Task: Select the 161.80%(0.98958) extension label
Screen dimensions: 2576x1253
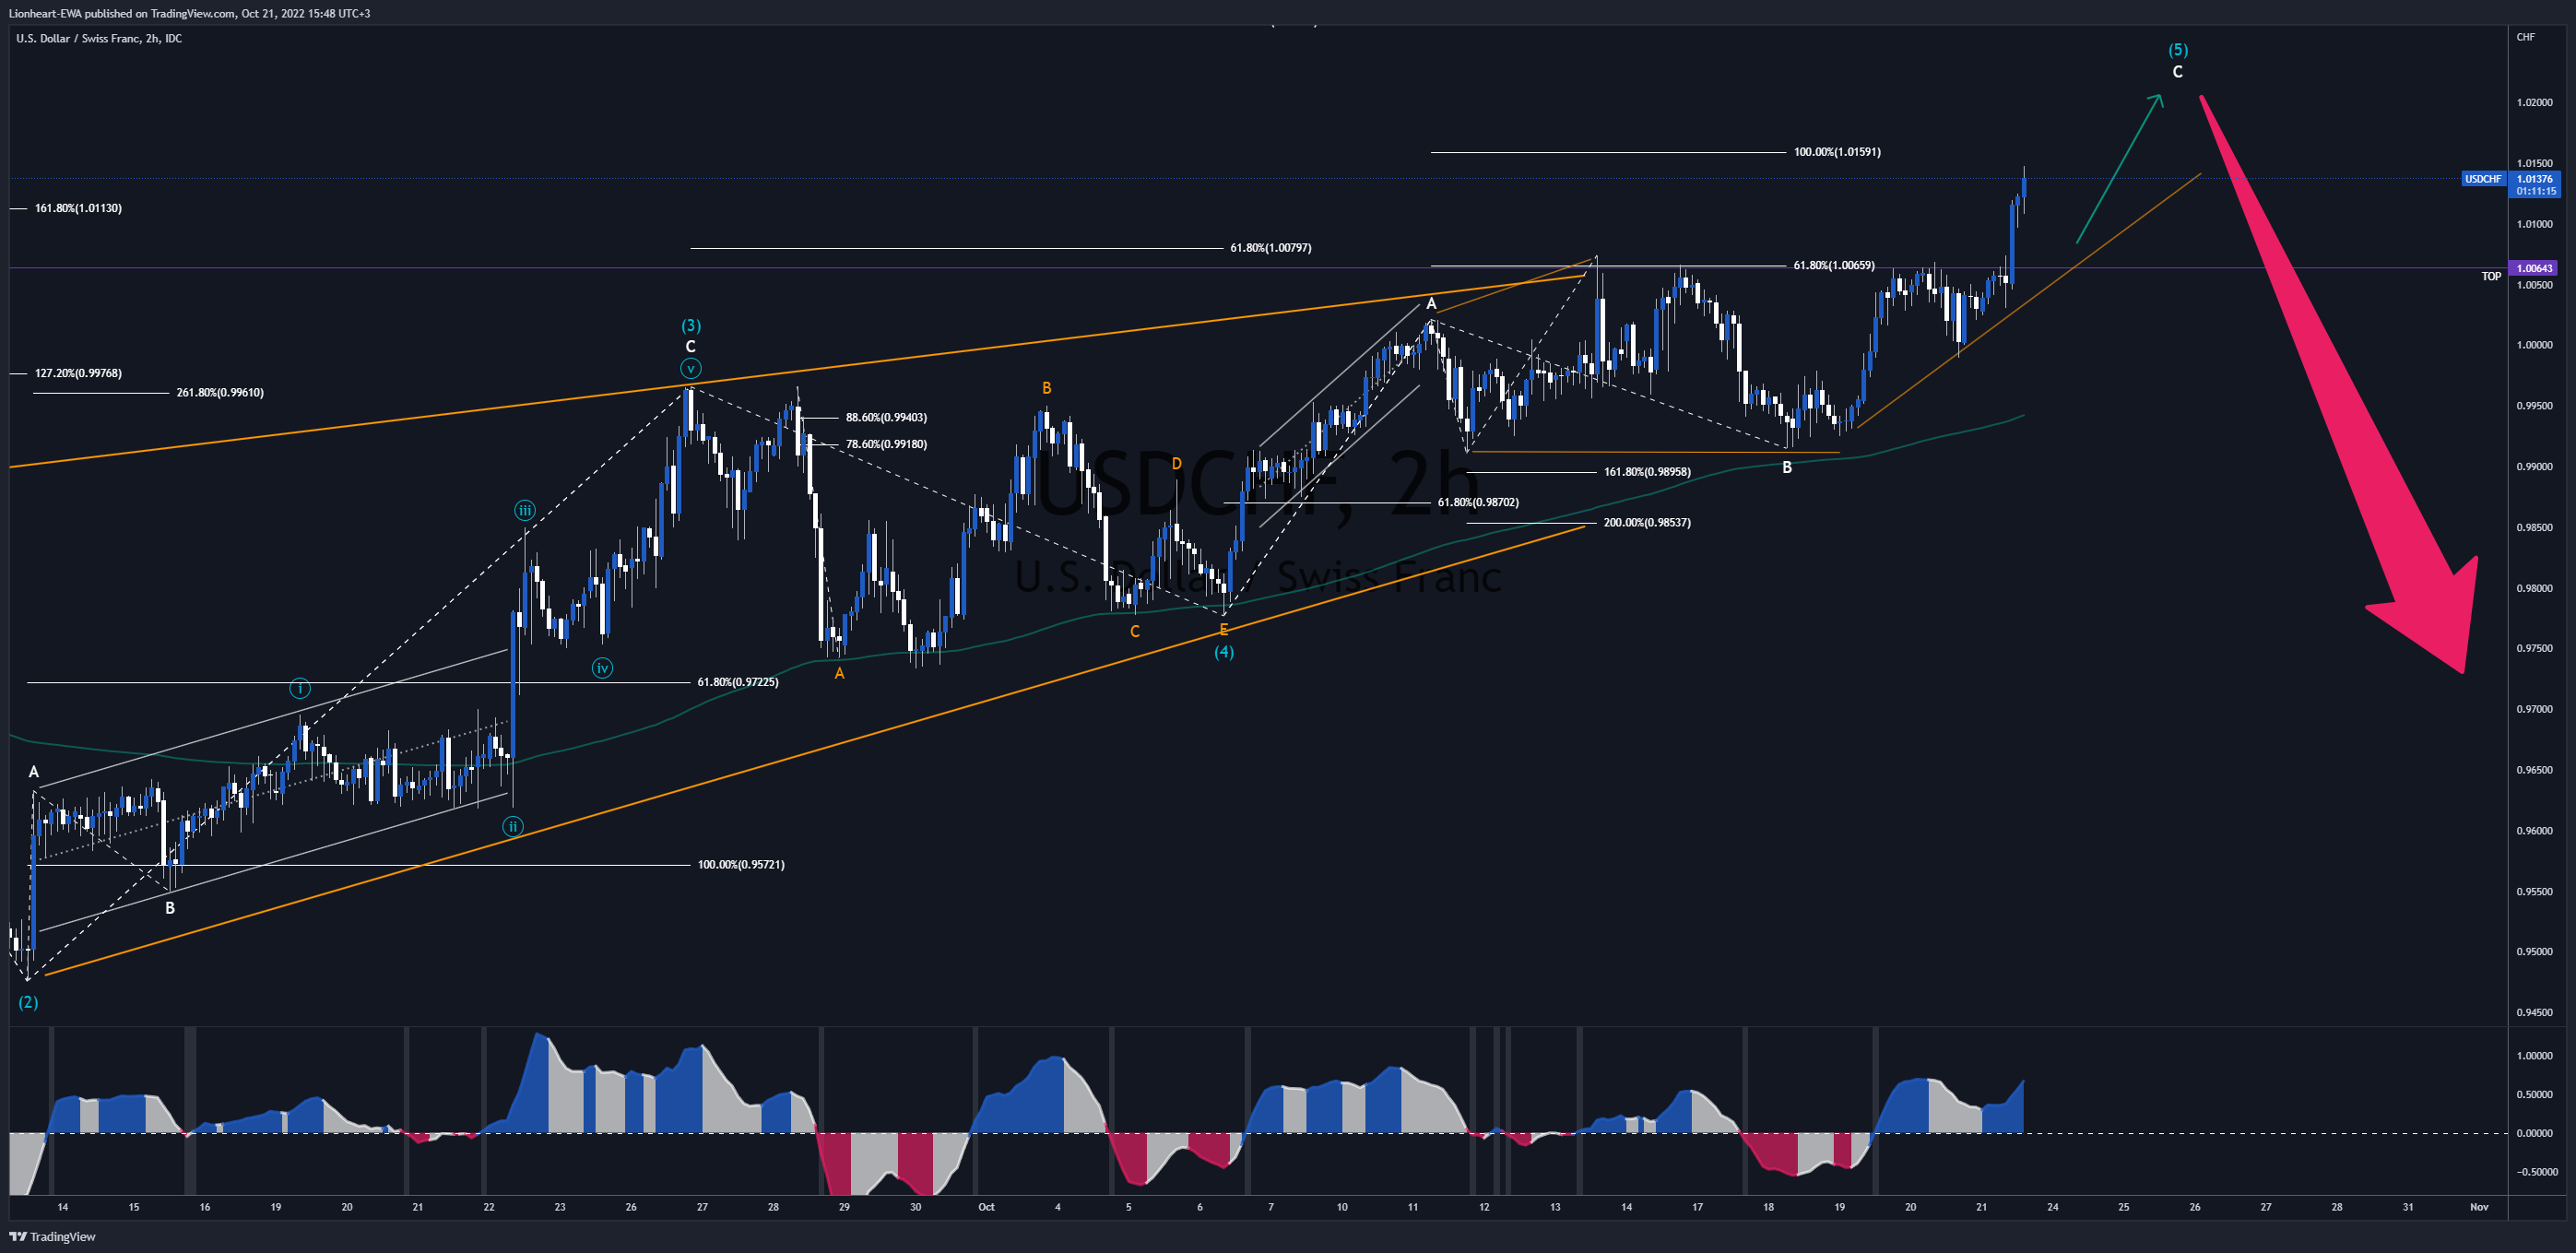Action: [1647, 472]
